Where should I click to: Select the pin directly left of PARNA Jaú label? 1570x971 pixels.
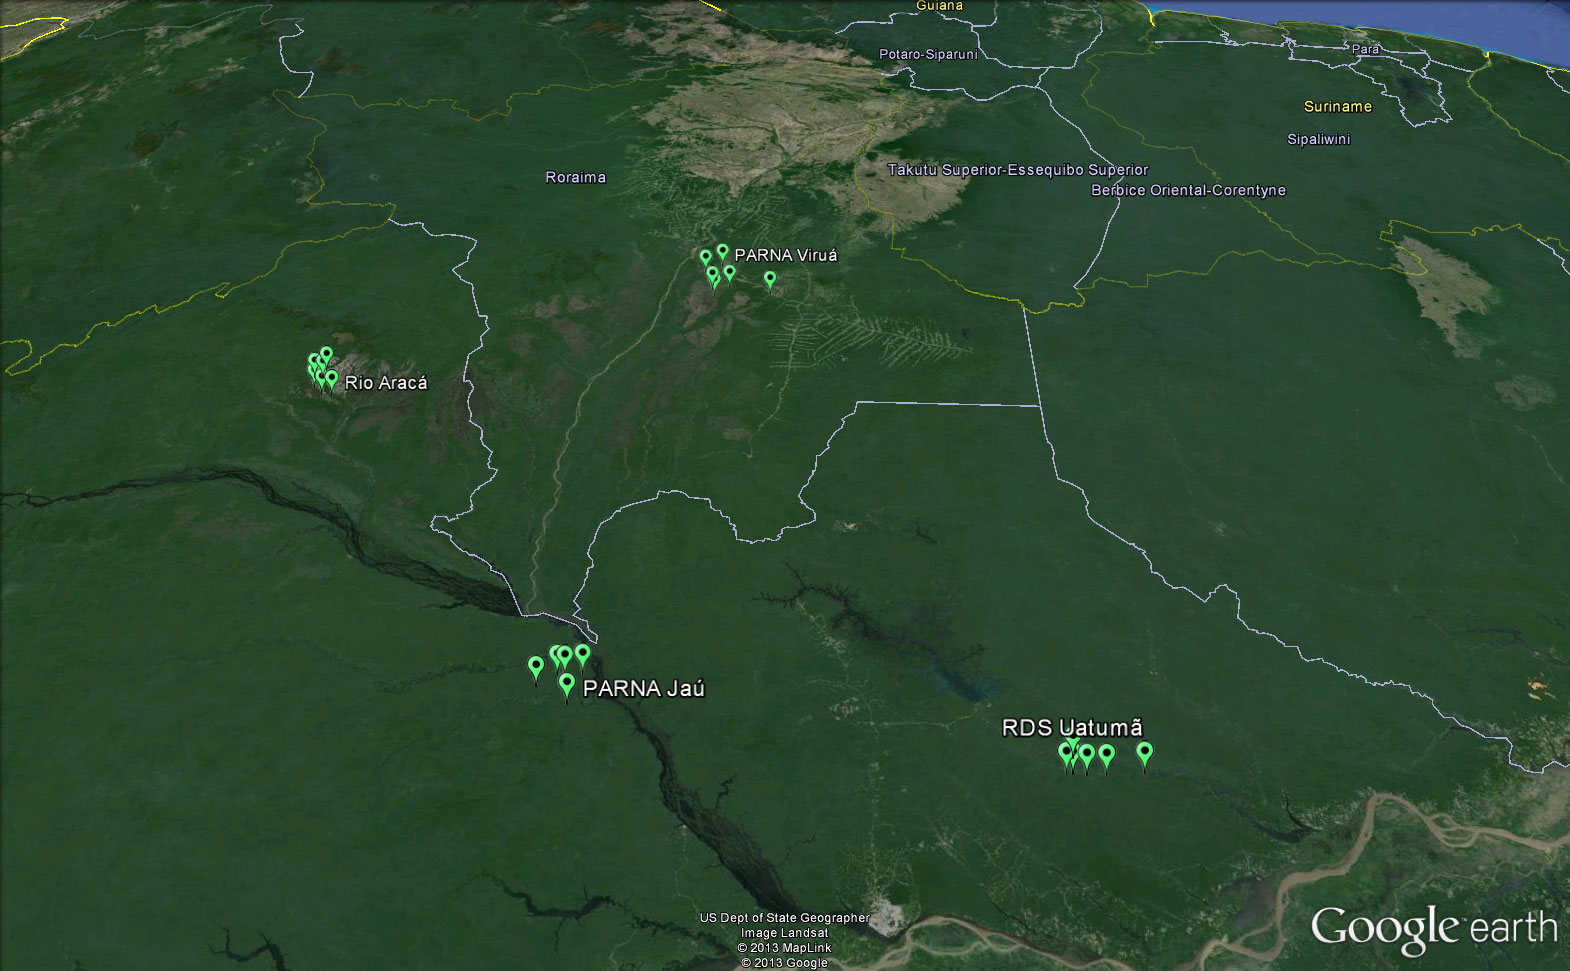(567, 685)
